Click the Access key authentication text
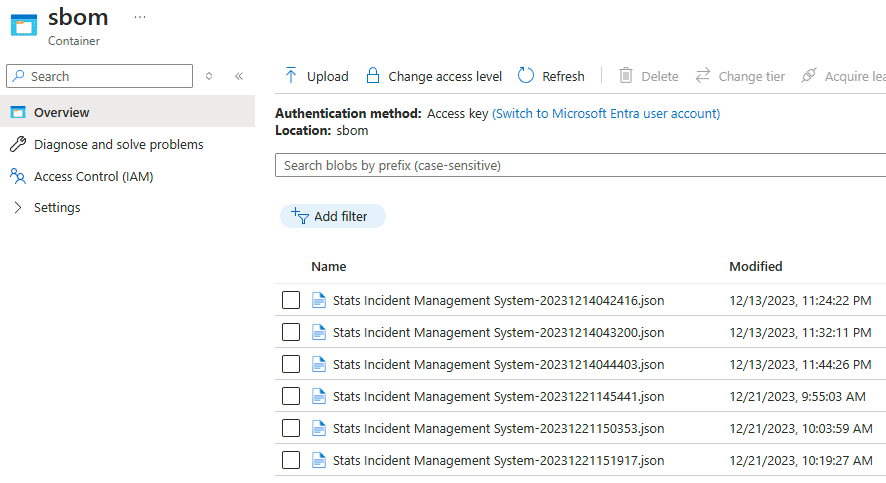Viewport: 886px width, 483px height. pos(457,114)
